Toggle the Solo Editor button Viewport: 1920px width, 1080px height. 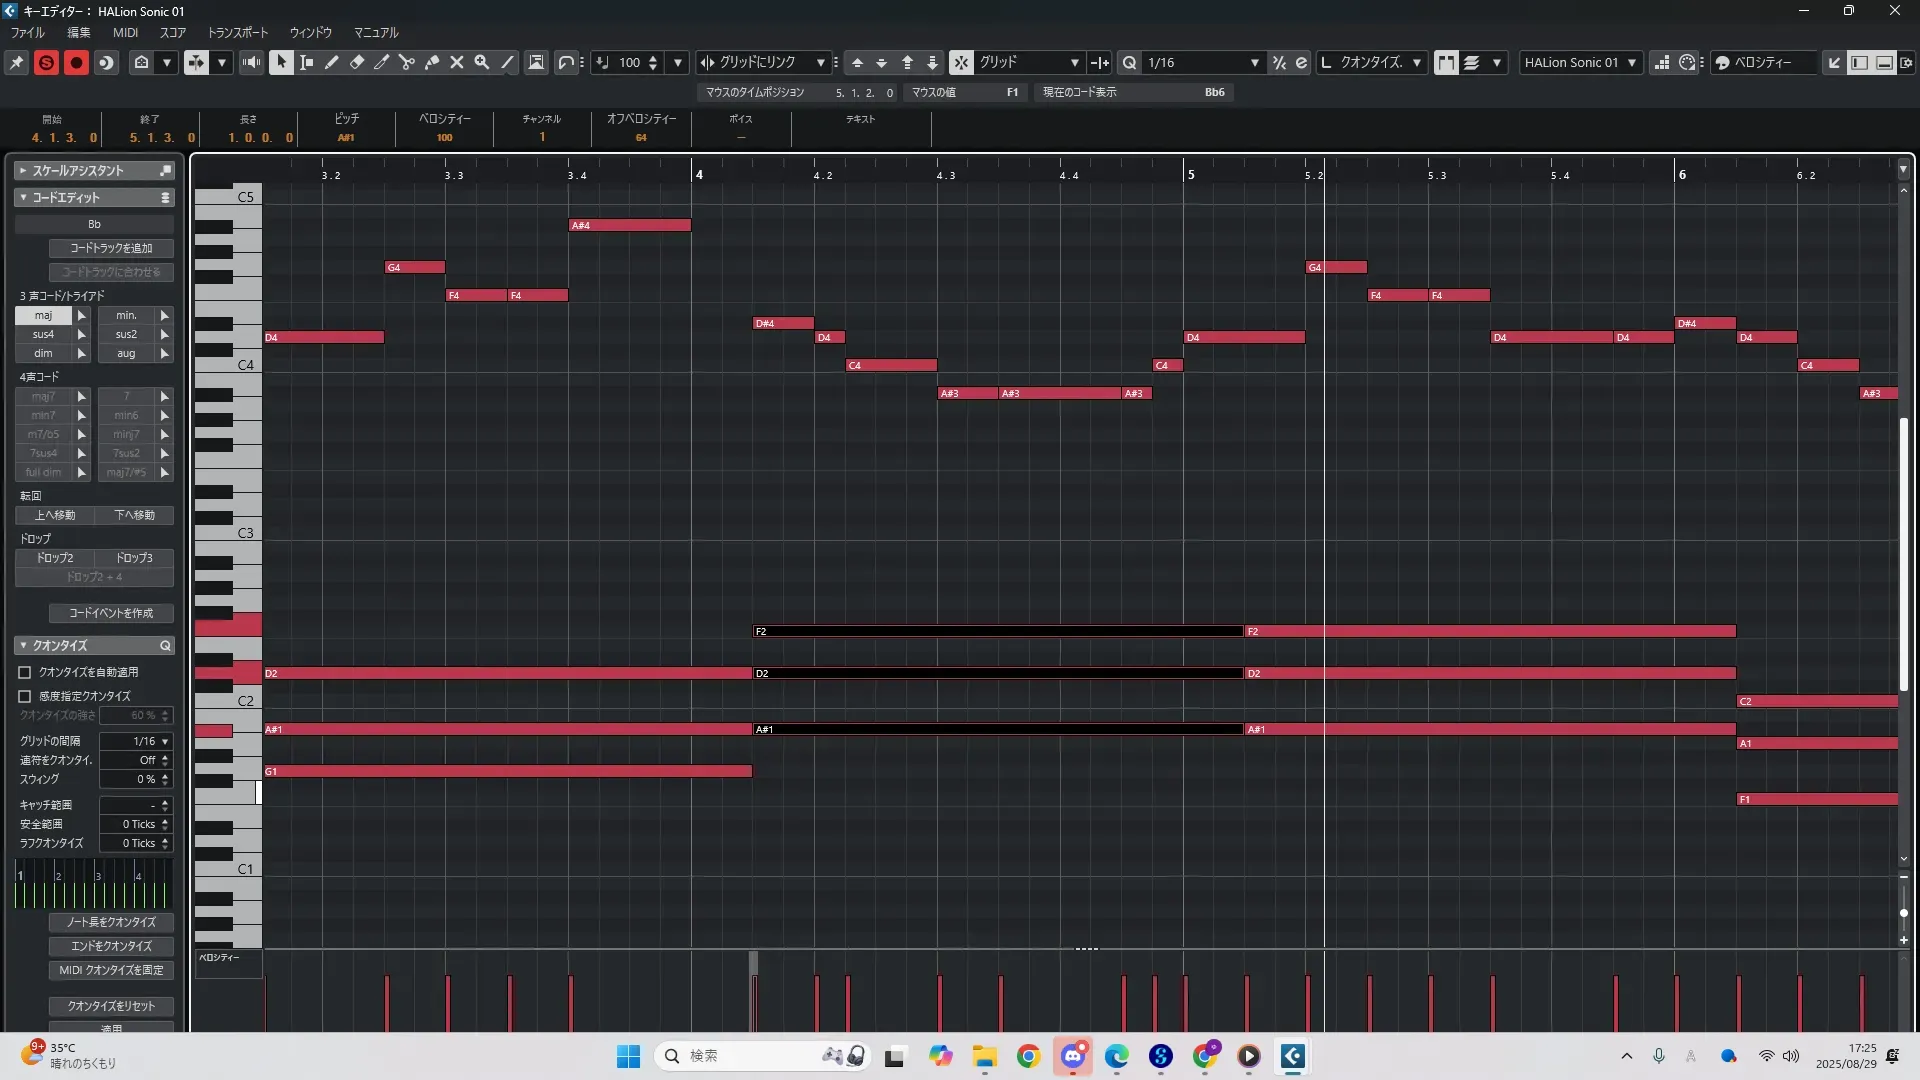(x=46, y=62)
